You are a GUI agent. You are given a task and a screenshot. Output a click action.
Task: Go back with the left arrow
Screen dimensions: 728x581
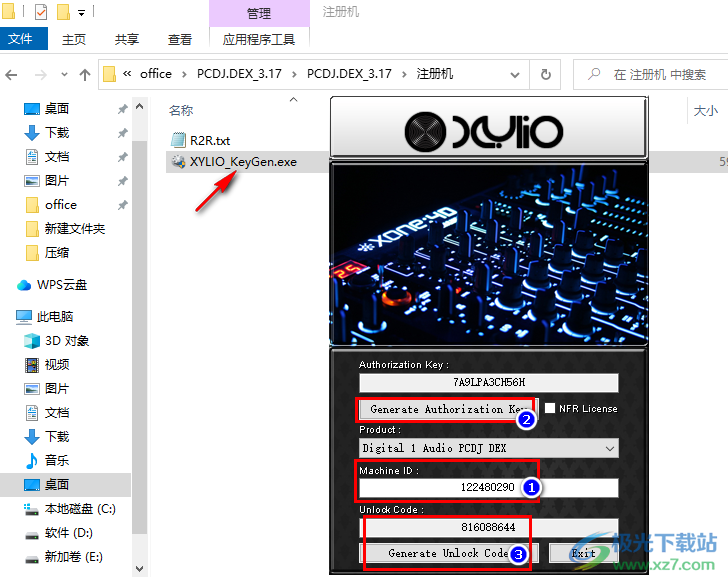[x=12, y=74]
